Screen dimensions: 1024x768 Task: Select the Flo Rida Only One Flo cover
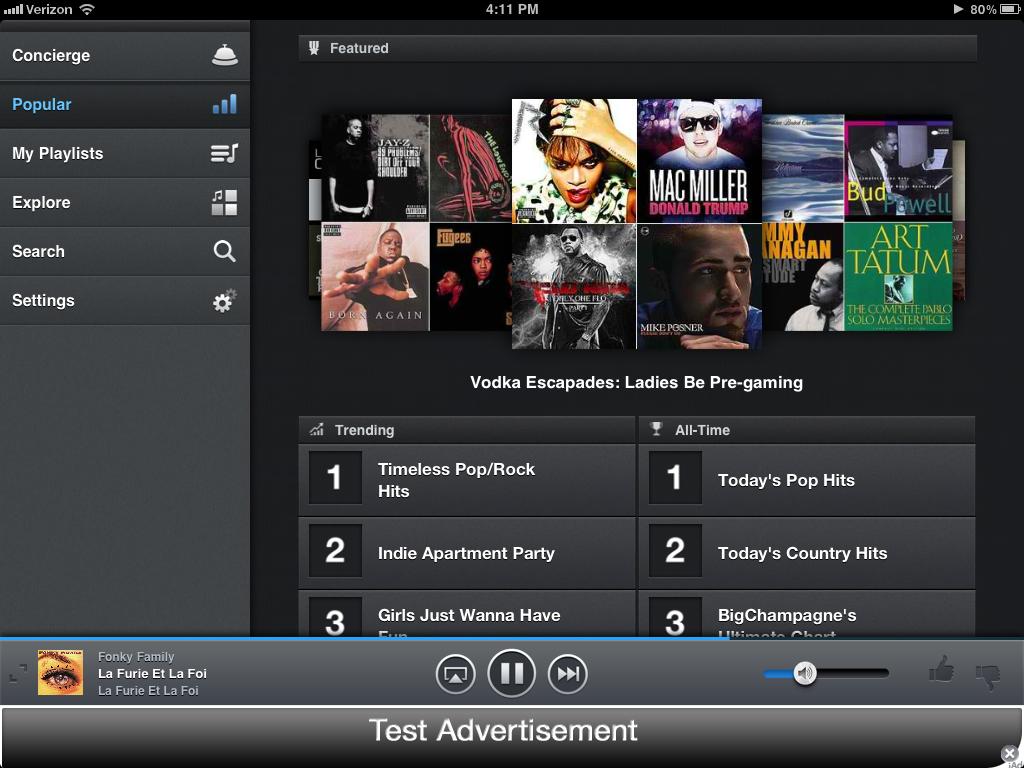(574, 286)
